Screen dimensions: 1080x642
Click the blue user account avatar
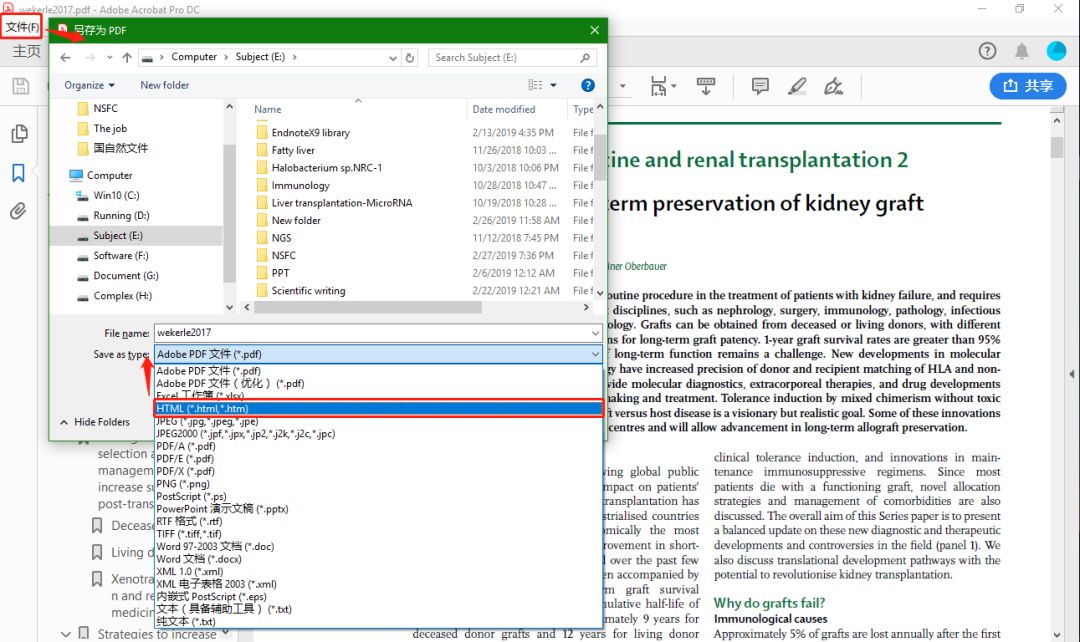click(x=1056, y=51)
